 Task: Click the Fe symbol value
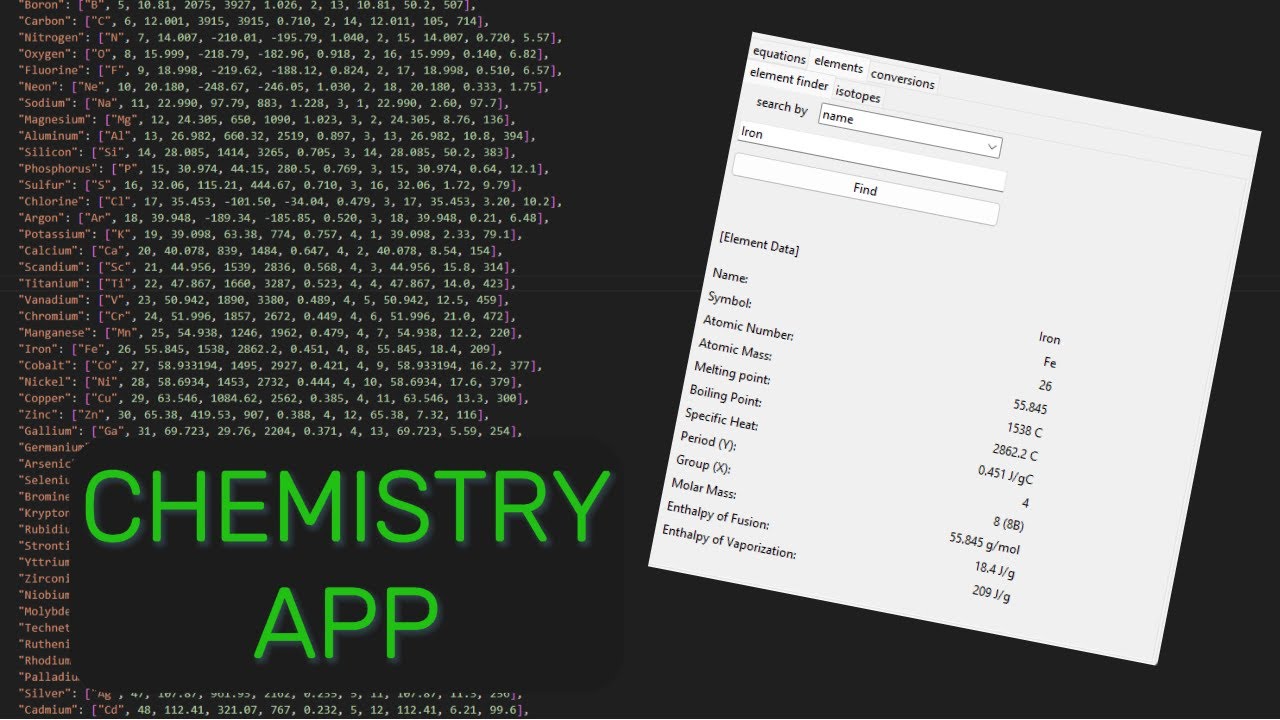coord(1050,363)
